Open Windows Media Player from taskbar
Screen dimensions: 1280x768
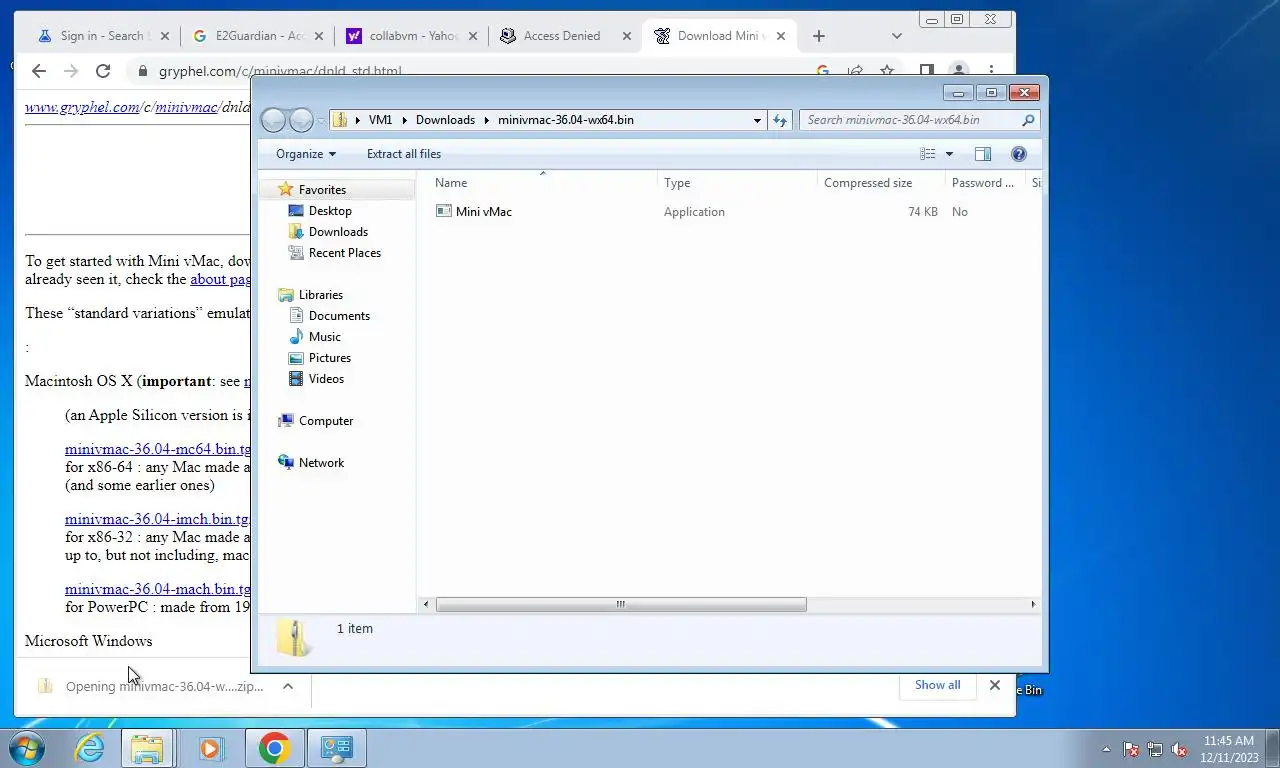pos(211,748)
